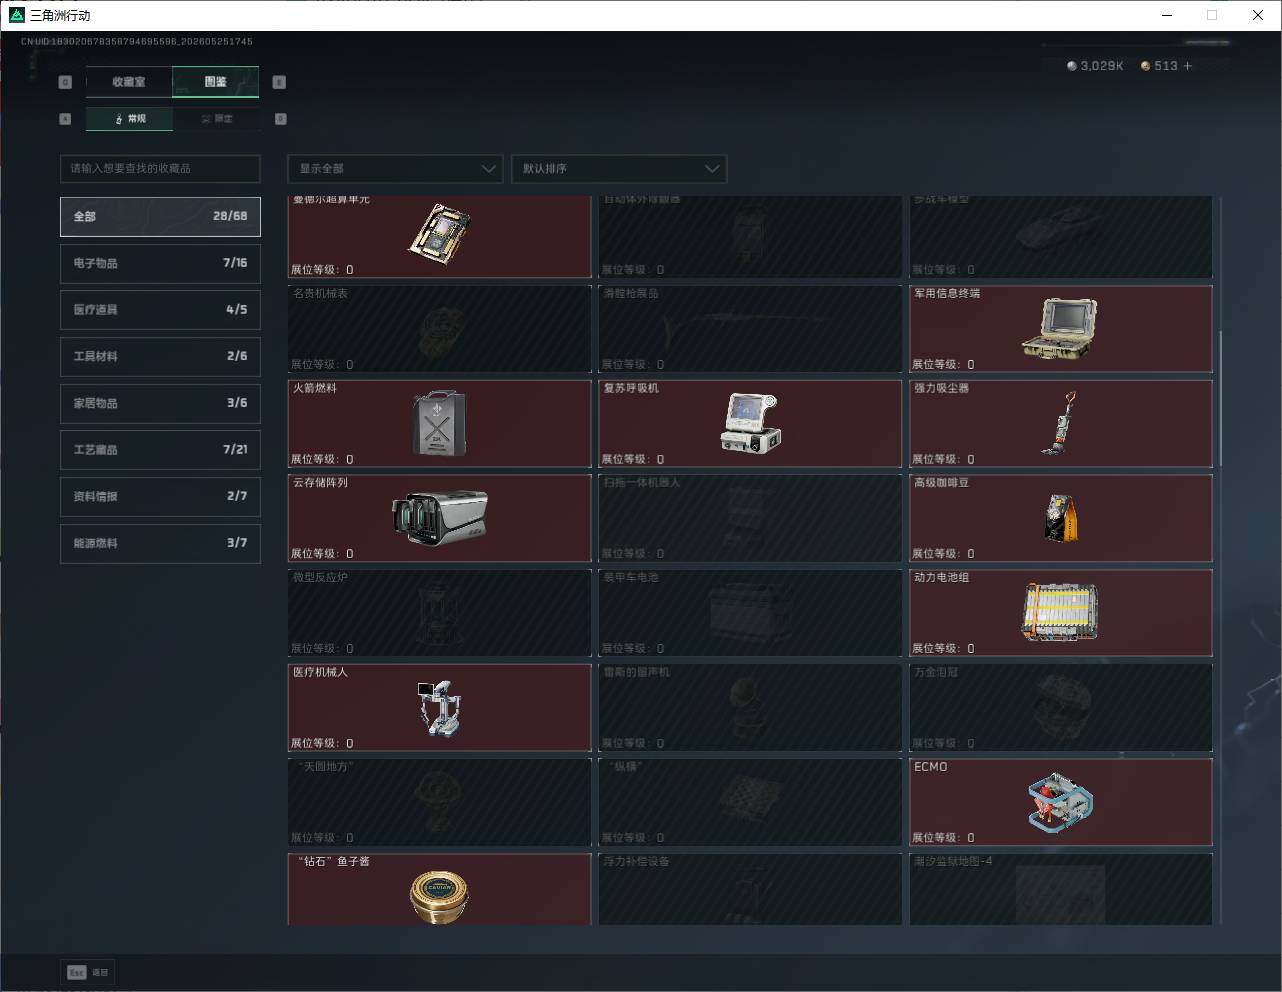Open the 动力电池组 battery pack item
This screenshot has width=1282, height=992.
click(x=1061, y=613)
